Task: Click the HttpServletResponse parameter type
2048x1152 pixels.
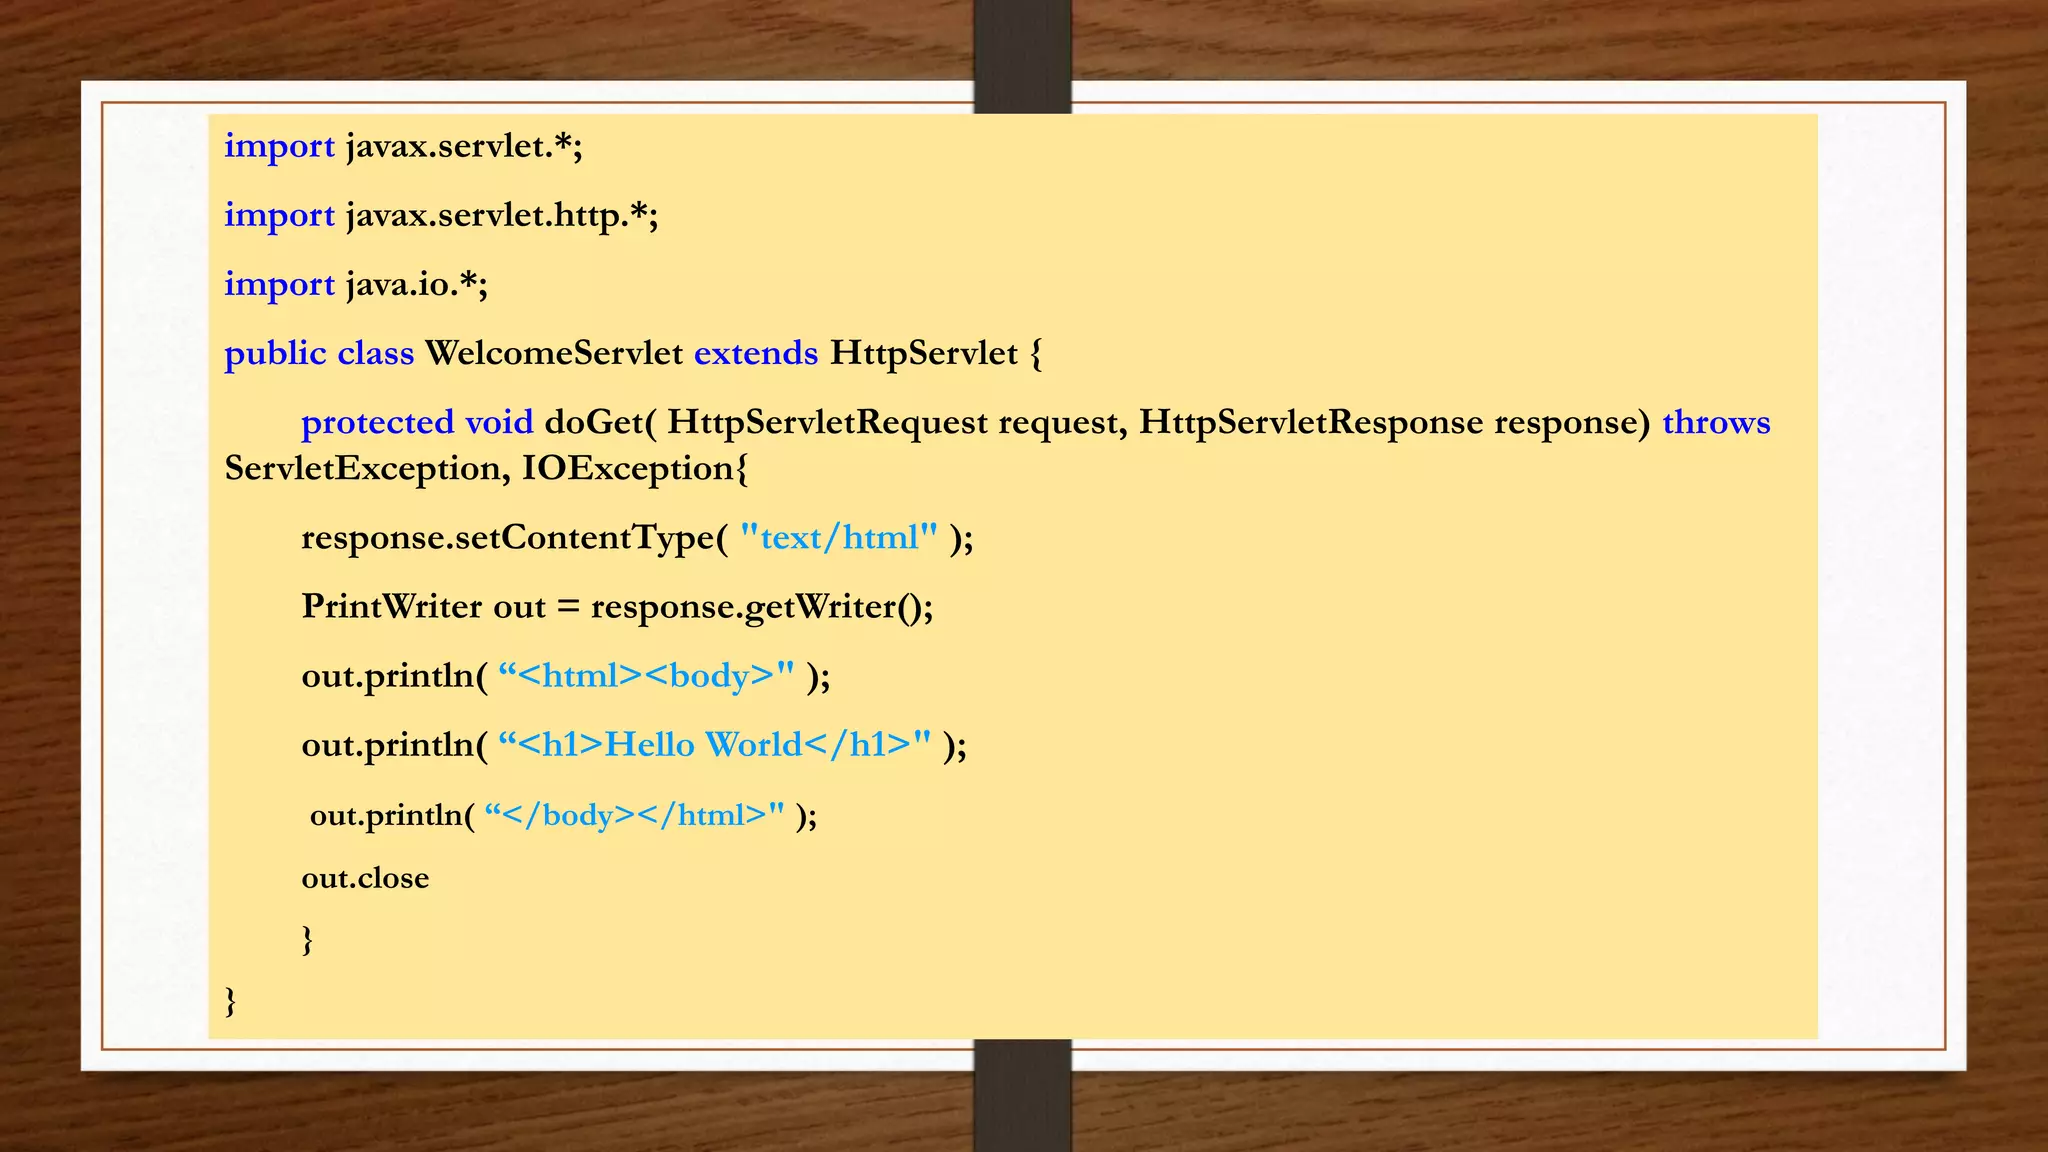Action: (1311, 423)
